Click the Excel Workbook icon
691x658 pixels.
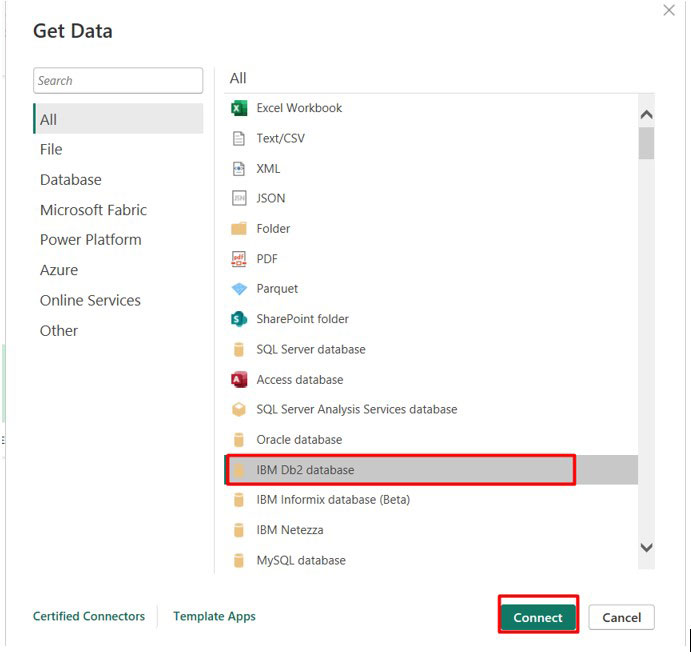(239, 108)
